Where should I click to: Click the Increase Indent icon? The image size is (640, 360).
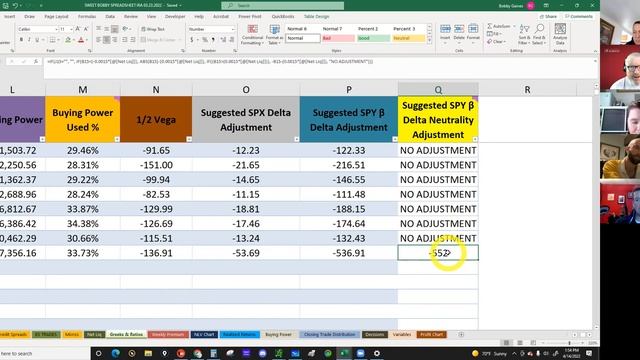point(133,40)
